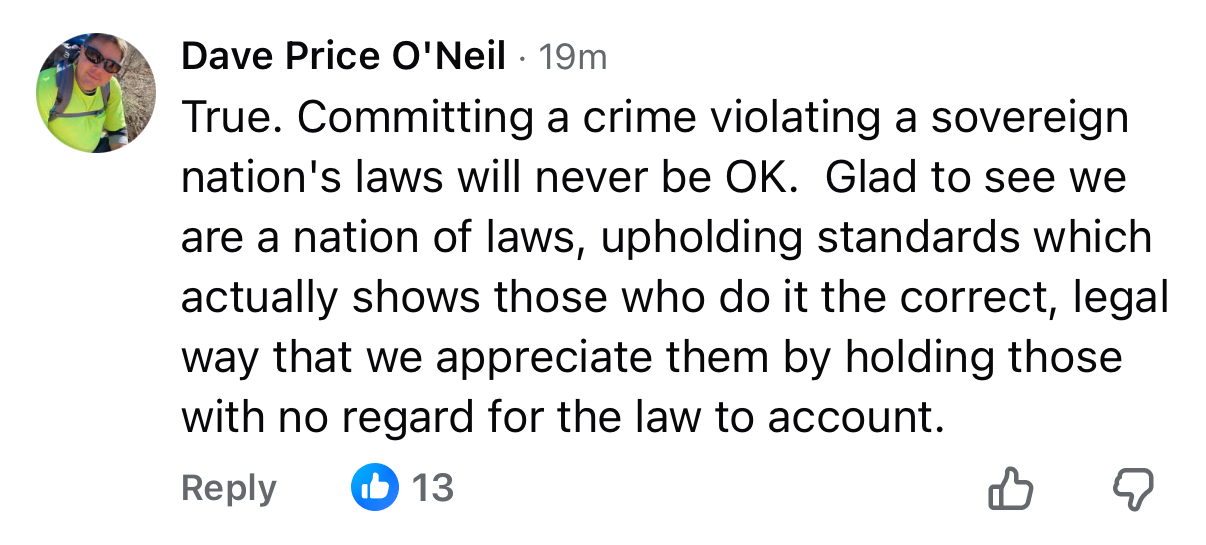Click the word "legal" in the comment
The width and height of the screenshot is (1206, 545).
pos(1120,298)
